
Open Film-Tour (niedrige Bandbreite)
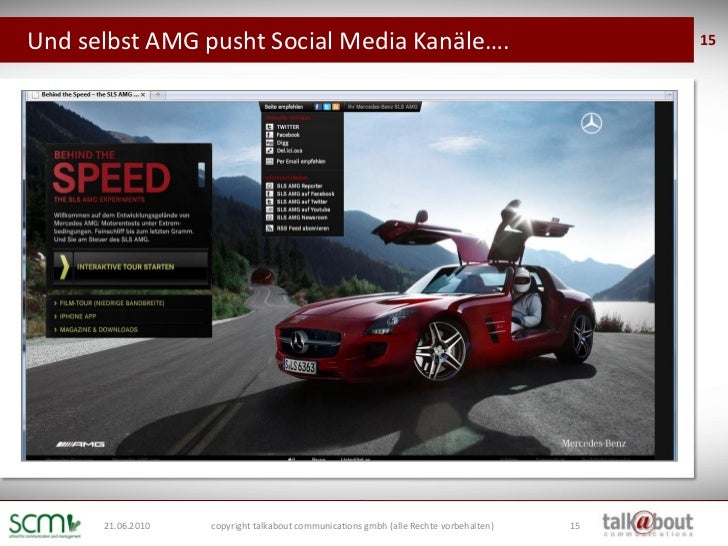(x=112, y=303)
